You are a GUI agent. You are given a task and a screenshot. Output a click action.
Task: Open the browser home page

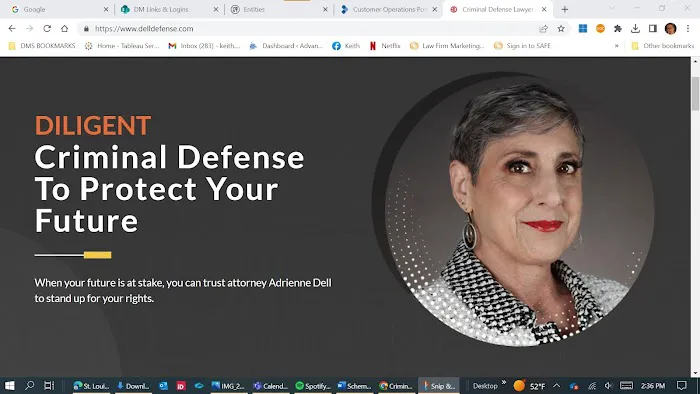65,29
